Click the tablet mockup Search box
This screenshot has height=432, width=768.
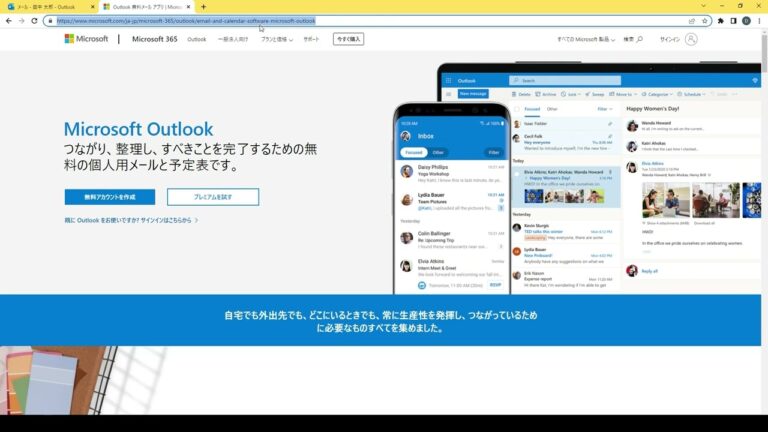point(565,80)
